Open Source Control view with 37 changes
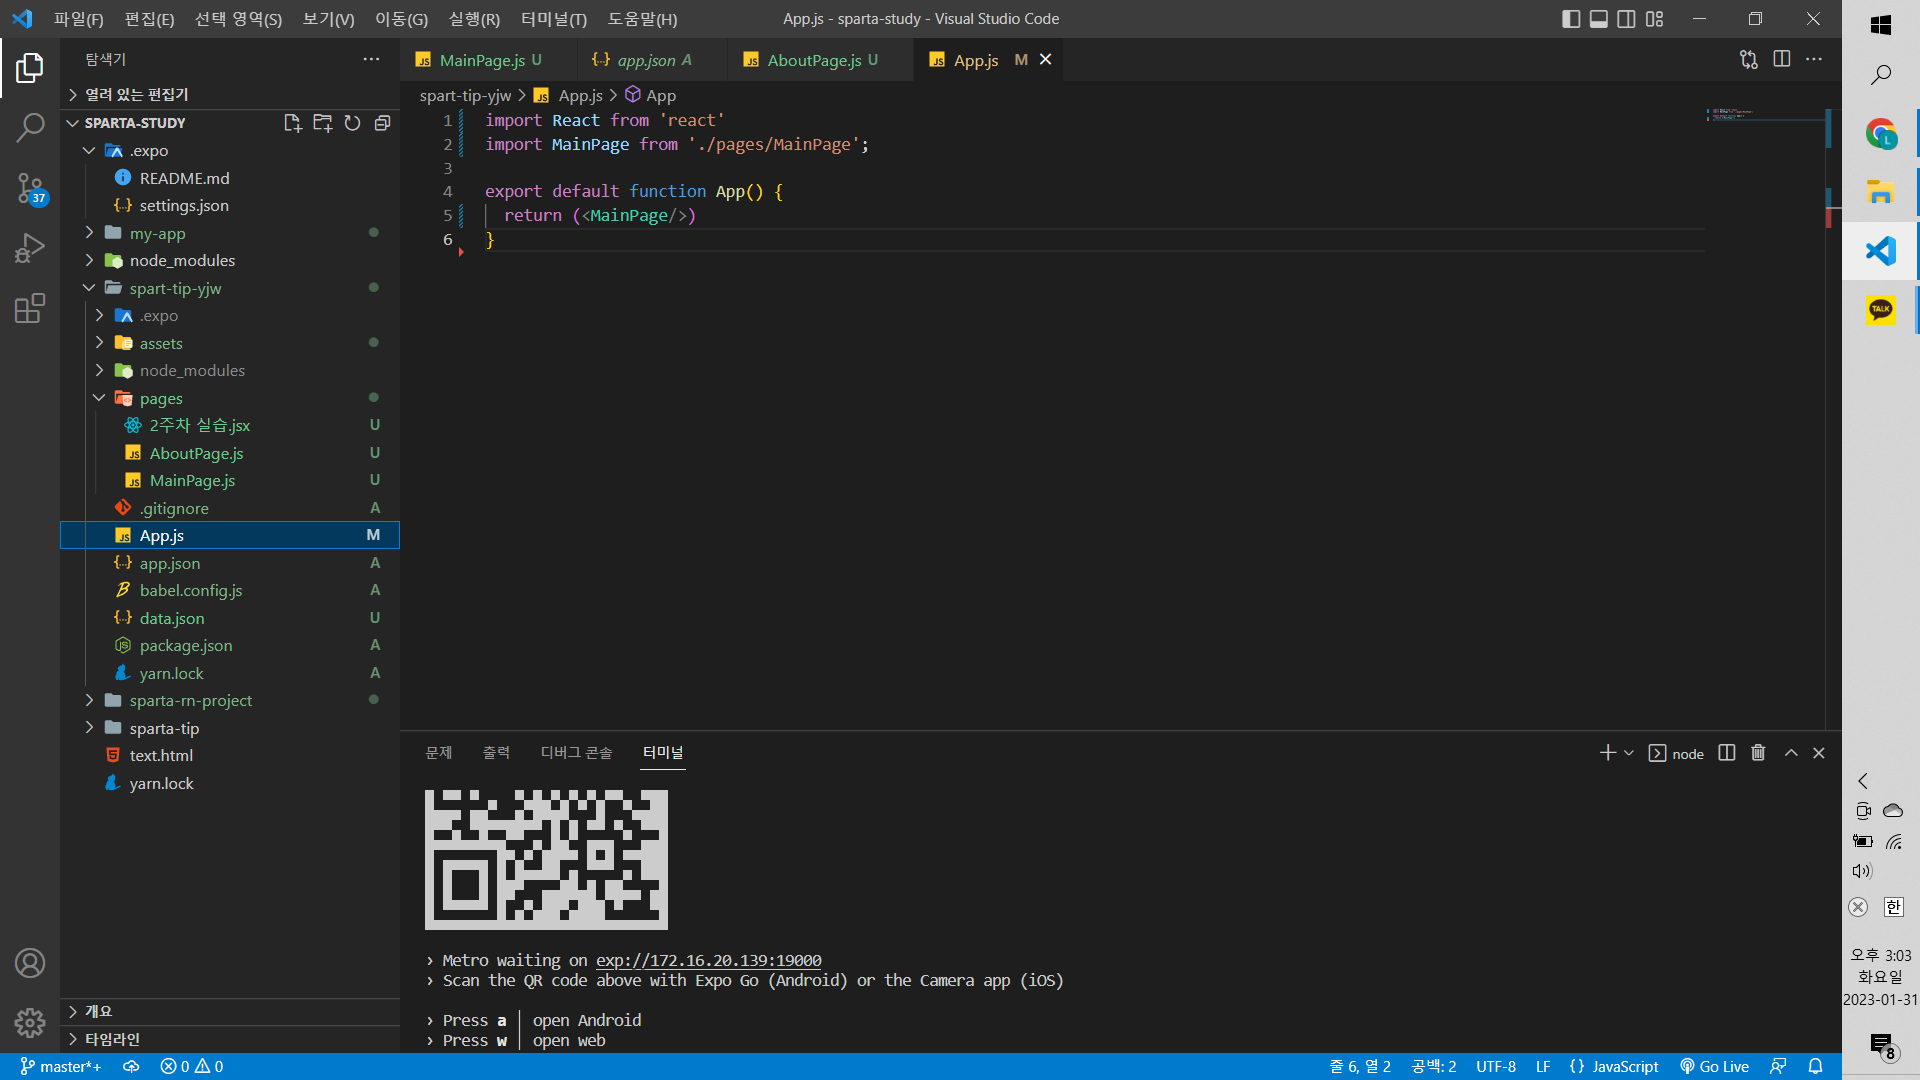Image resolution: width=1920 pixels, height=1080 pixels. (30, 188)
